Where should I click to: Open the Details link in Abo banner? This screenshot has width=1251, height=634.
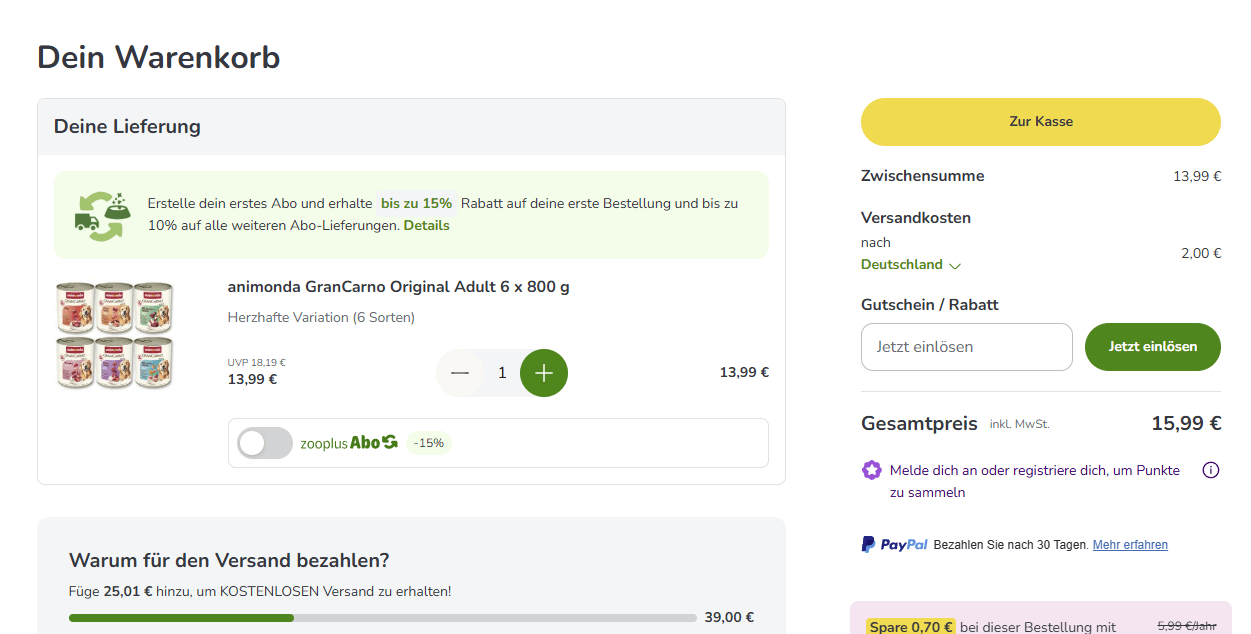pyautogui.click(x=427, y=226)
